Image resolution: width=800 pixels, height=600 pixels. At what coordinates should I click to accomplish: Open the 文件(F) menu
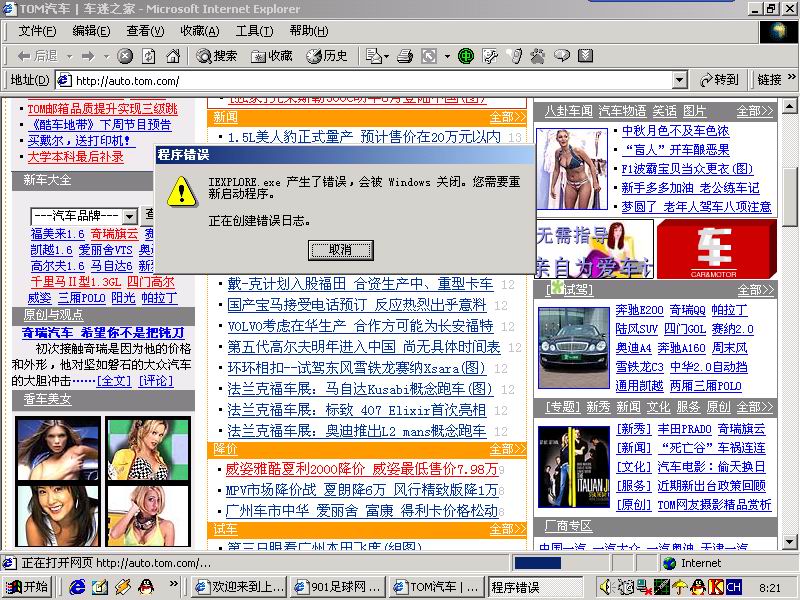click(x=37, y=31)
